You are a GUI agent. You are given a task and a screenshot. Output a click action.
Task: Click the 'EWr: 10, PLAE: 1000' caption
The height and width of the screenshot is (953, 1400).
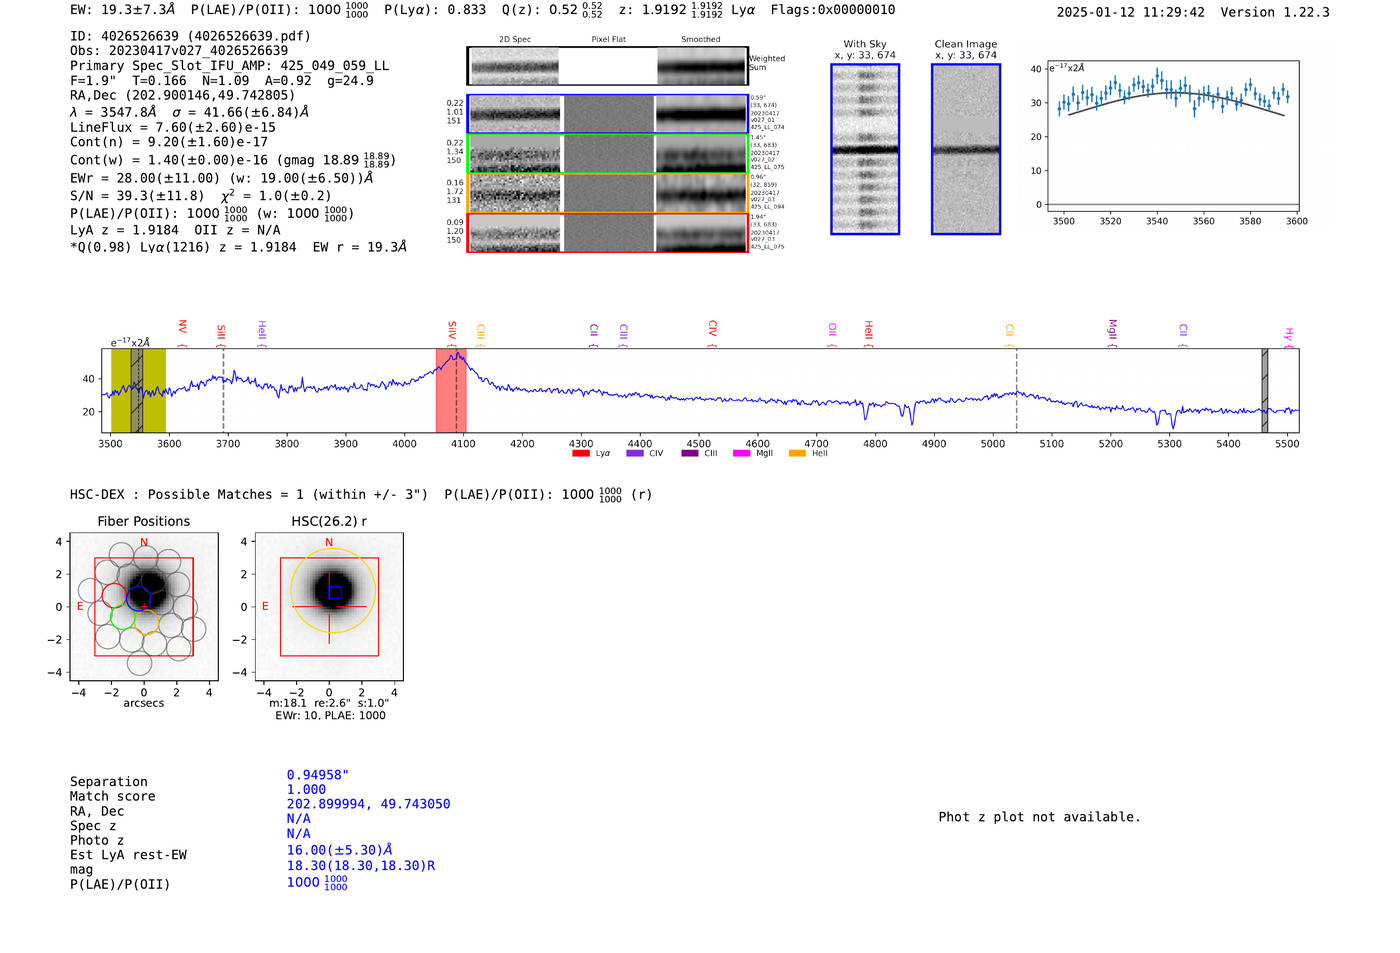[x=330, y=716]
